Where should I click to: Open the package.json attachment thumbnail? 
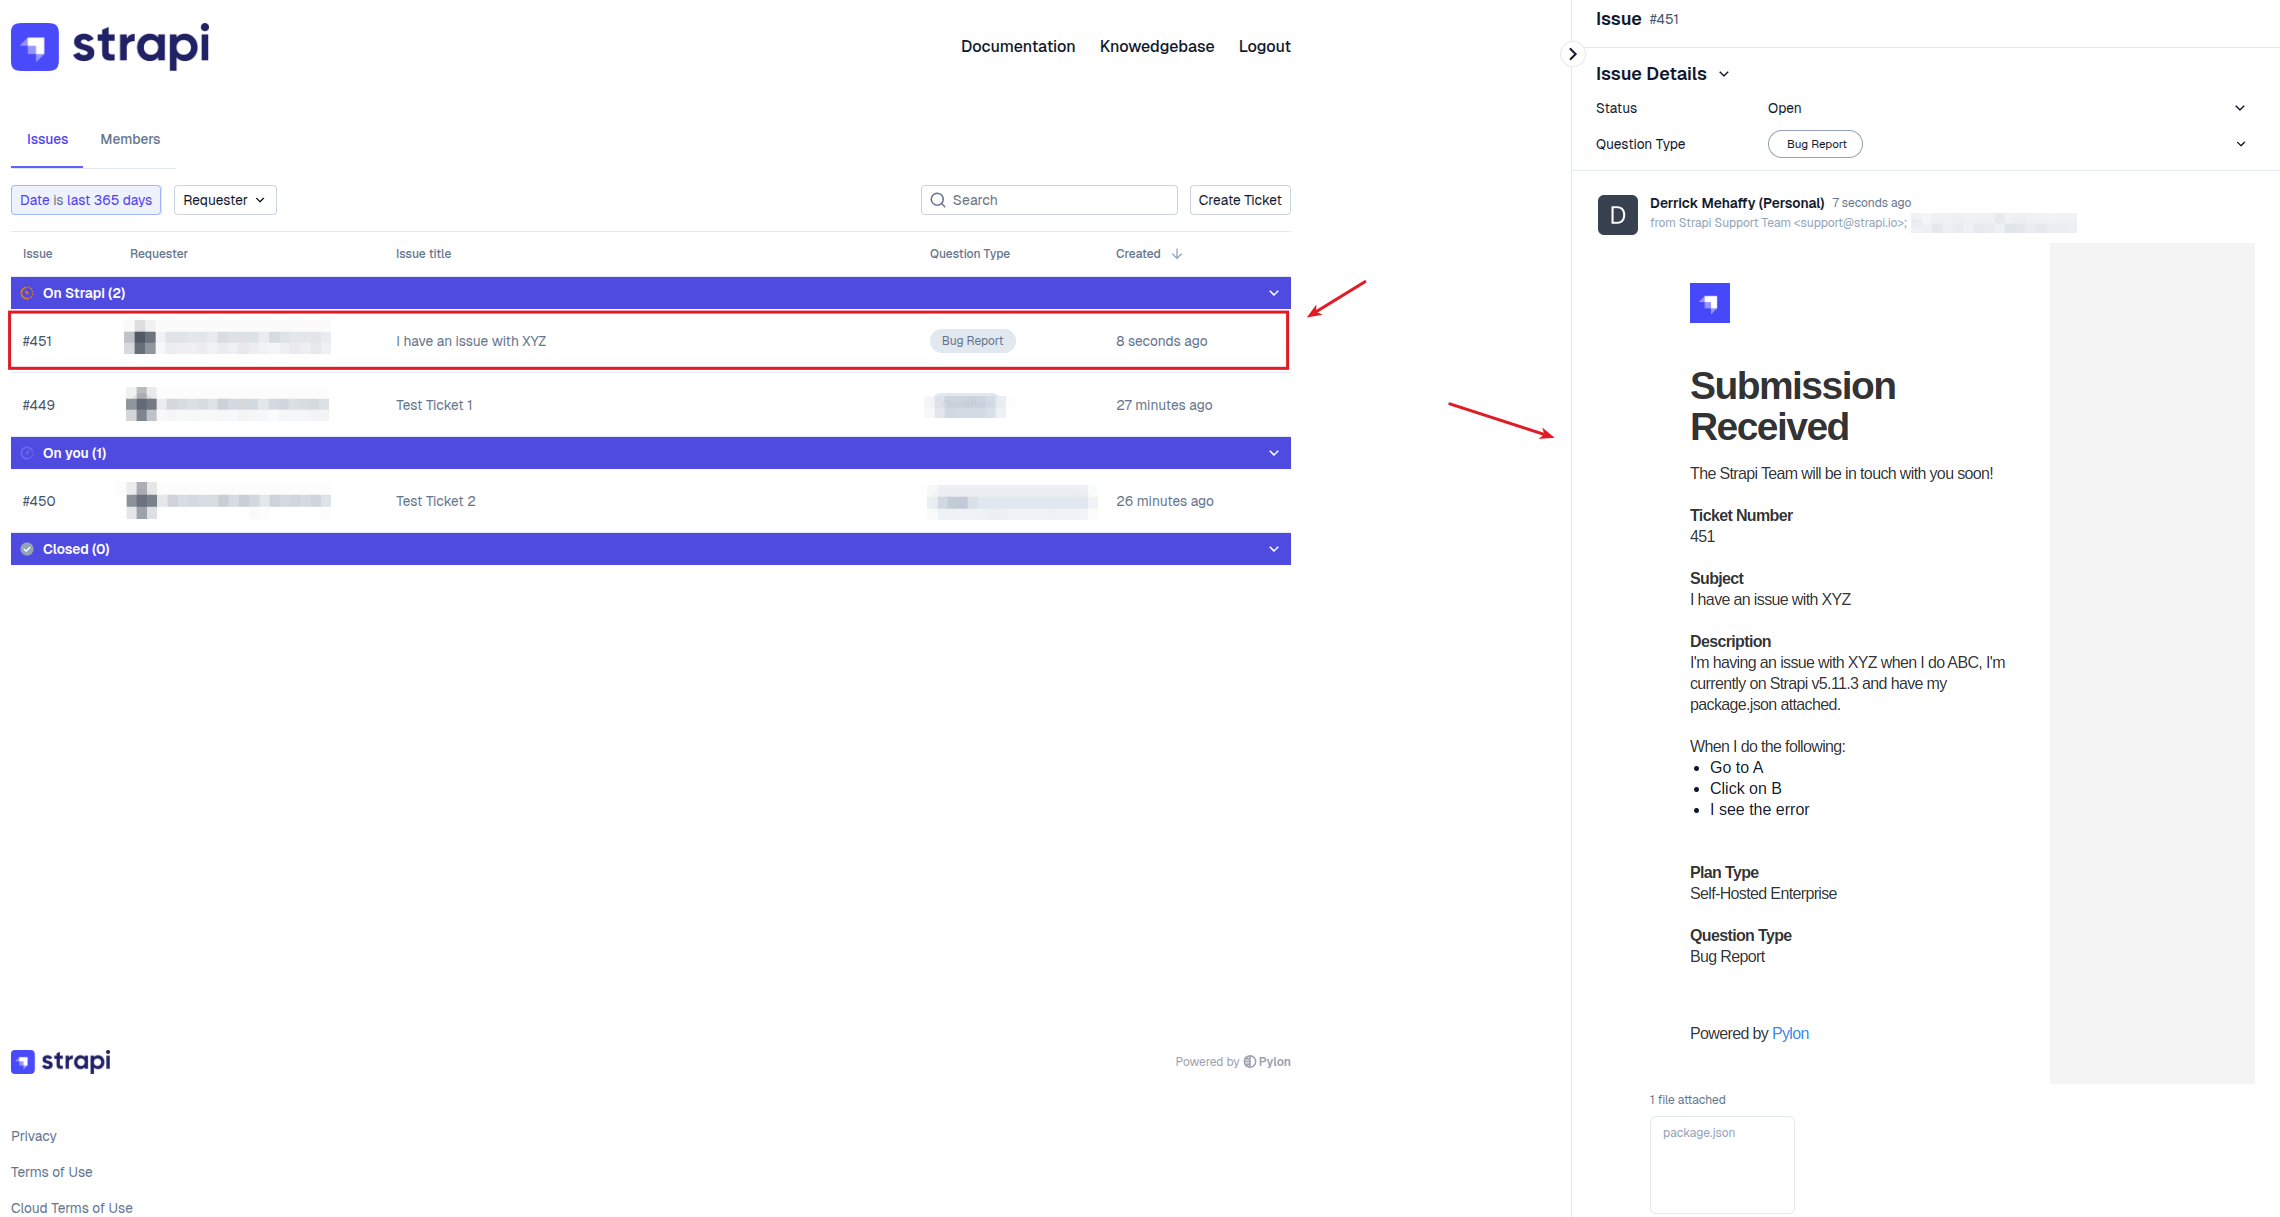[x=1721, y=1164]
